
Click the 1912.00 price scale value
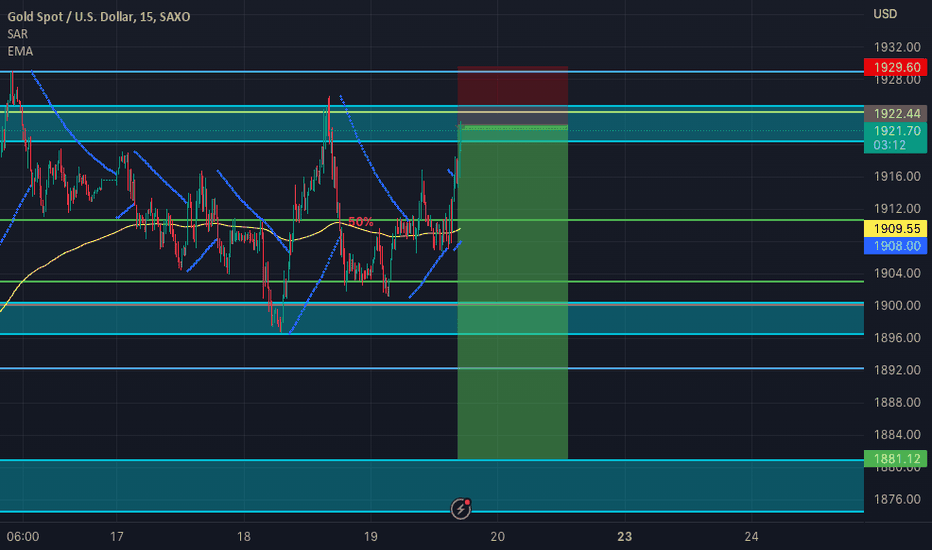pos(897,209)
